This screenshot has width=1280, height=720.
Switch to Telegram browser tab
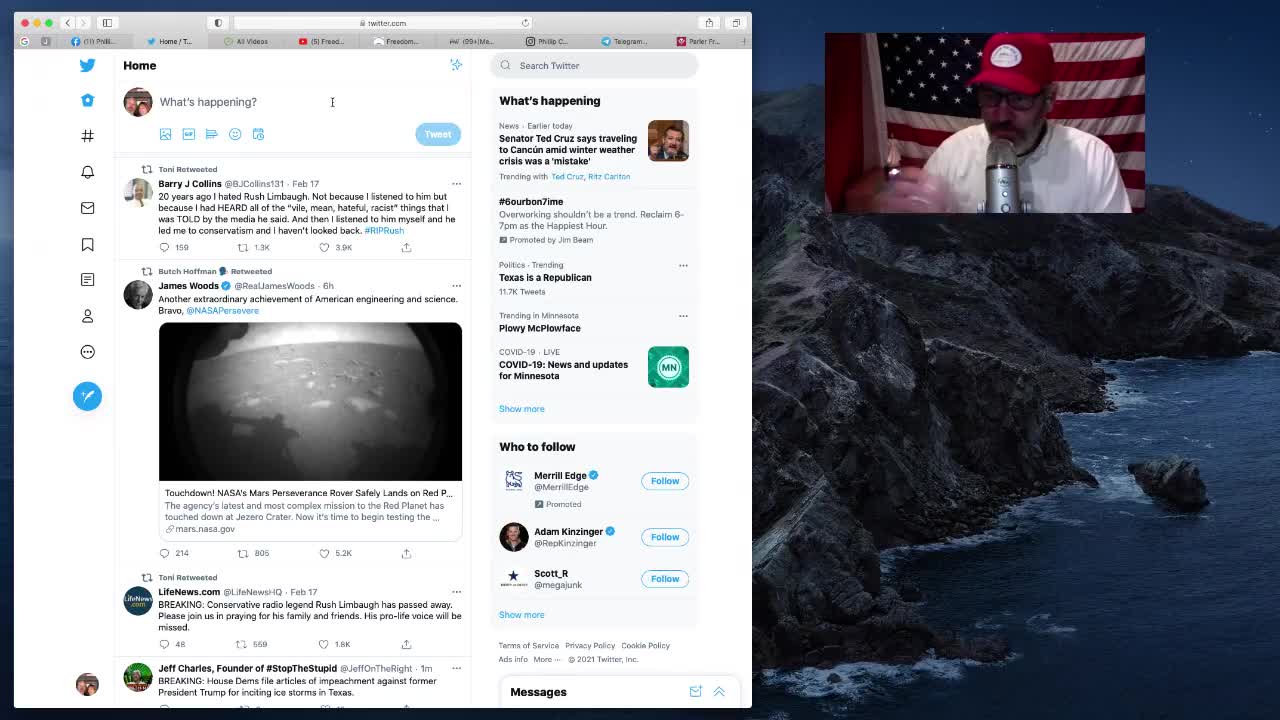625,41
